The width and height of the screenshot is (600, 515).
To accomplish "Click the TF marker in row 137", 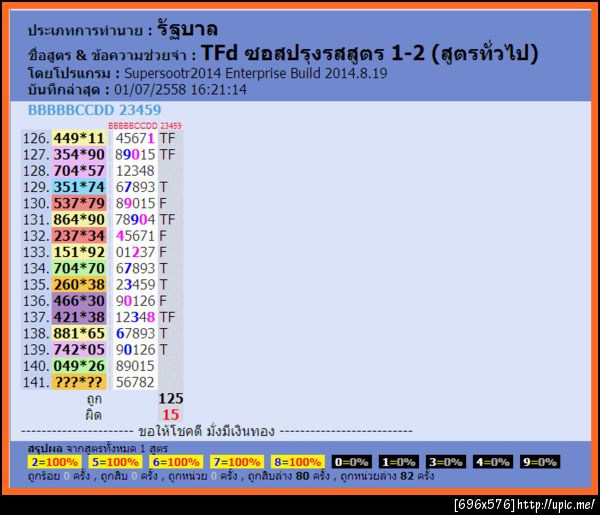I will 167,317.
